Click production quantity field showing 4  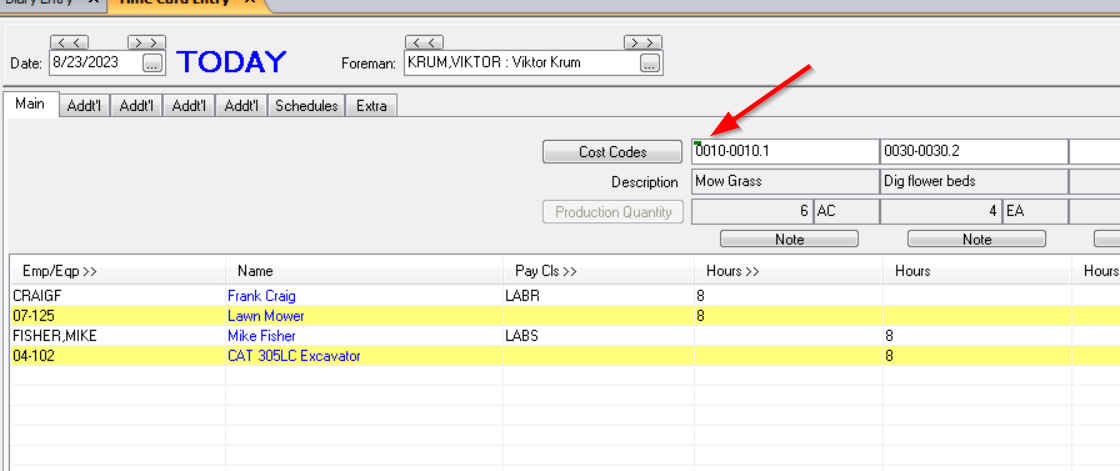point(941,212)
